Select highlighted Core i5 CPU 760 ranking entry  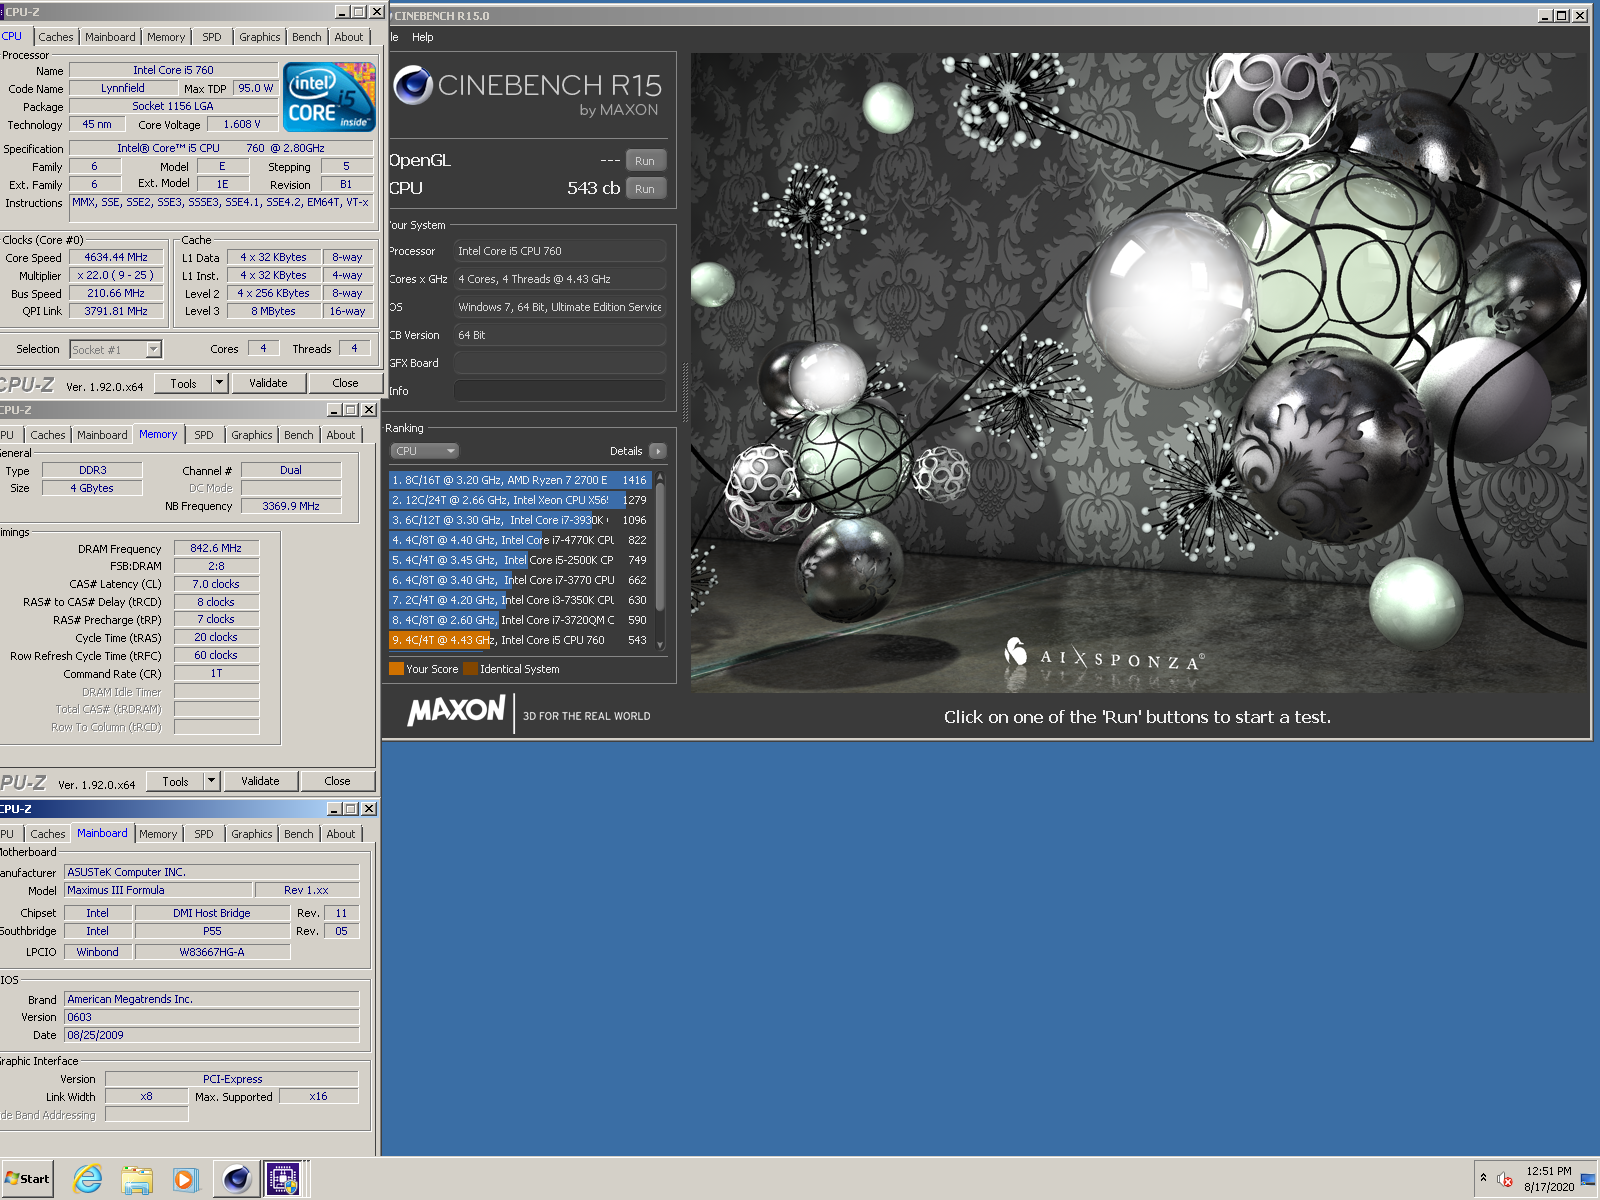(x=520, y=640)
